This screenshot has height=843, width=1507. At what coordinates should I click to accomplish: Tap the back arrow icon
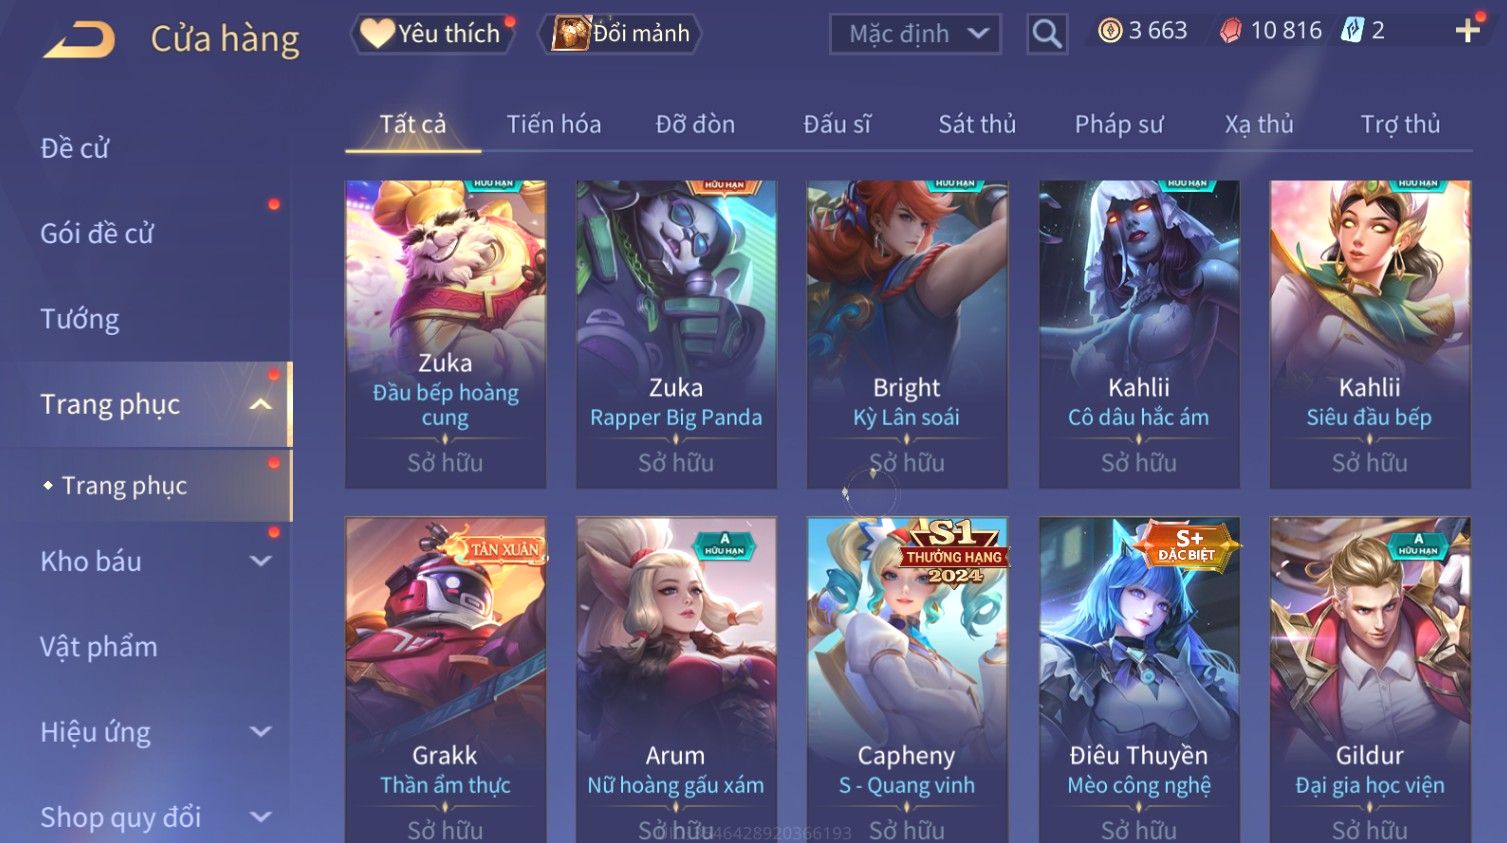coord(79,40)
